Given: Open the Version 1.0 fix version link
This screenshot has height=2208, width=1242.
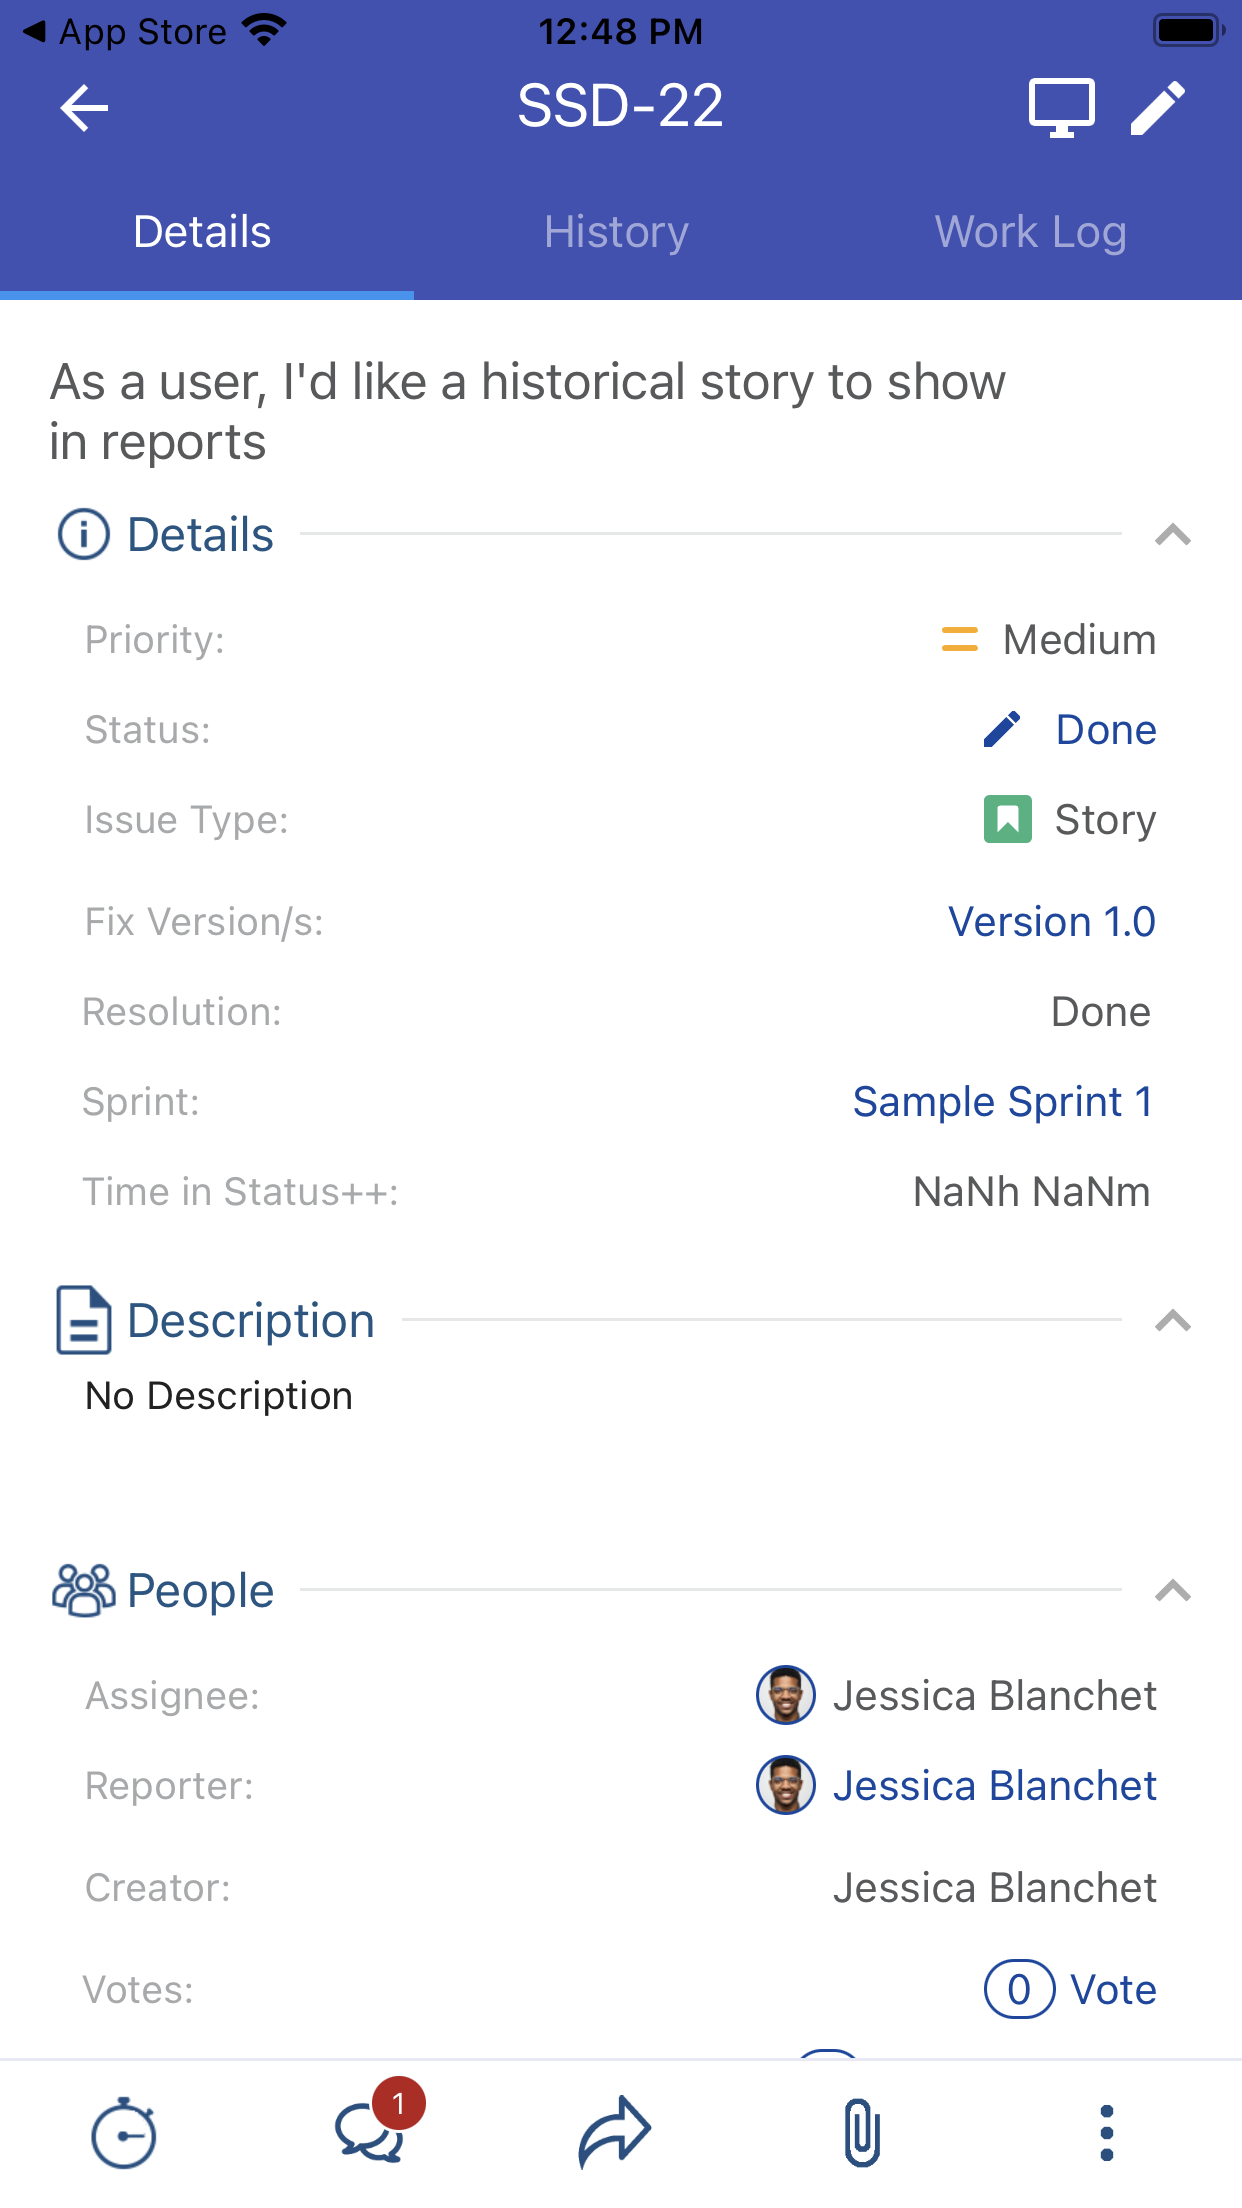Looking at the screenshot, I should 1051,922.
